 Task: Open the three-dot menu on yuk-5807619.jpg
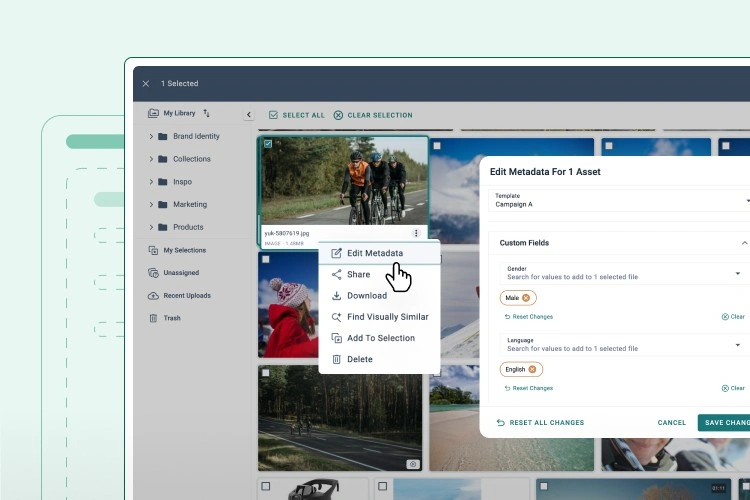(416, 233)
